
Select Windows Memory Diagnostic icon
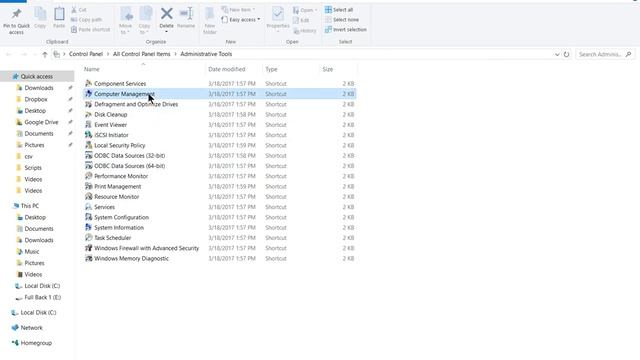89,258
